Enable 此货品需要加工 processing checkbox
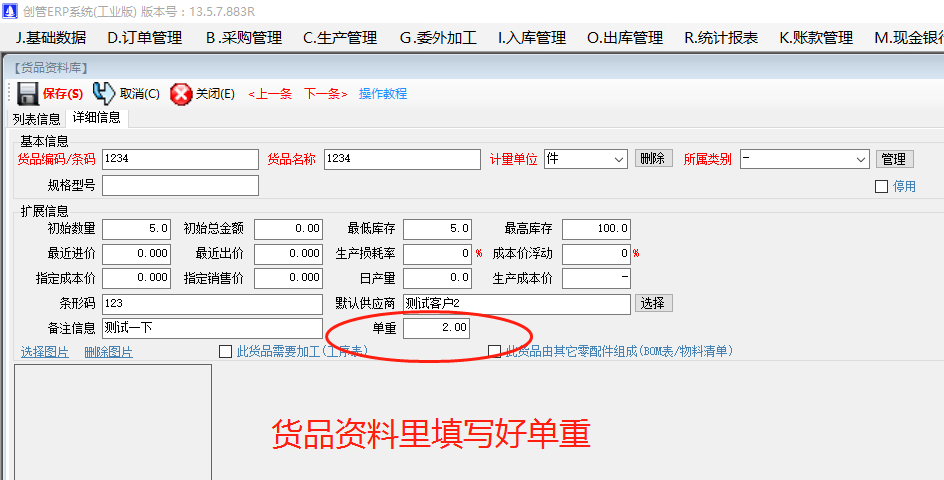 tap(225, 351)
